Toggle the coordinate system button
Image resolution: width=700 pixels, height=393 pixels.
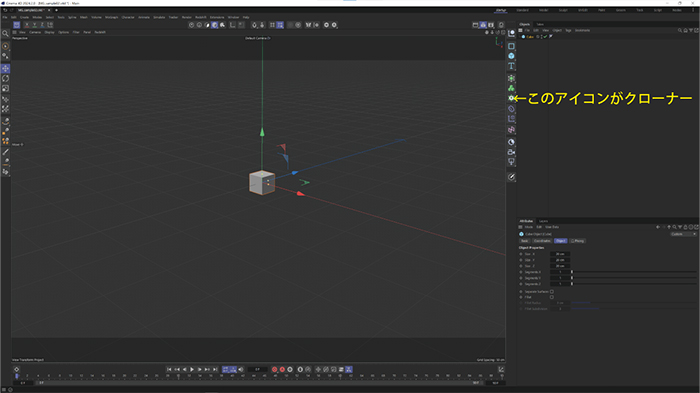[50, 25]
